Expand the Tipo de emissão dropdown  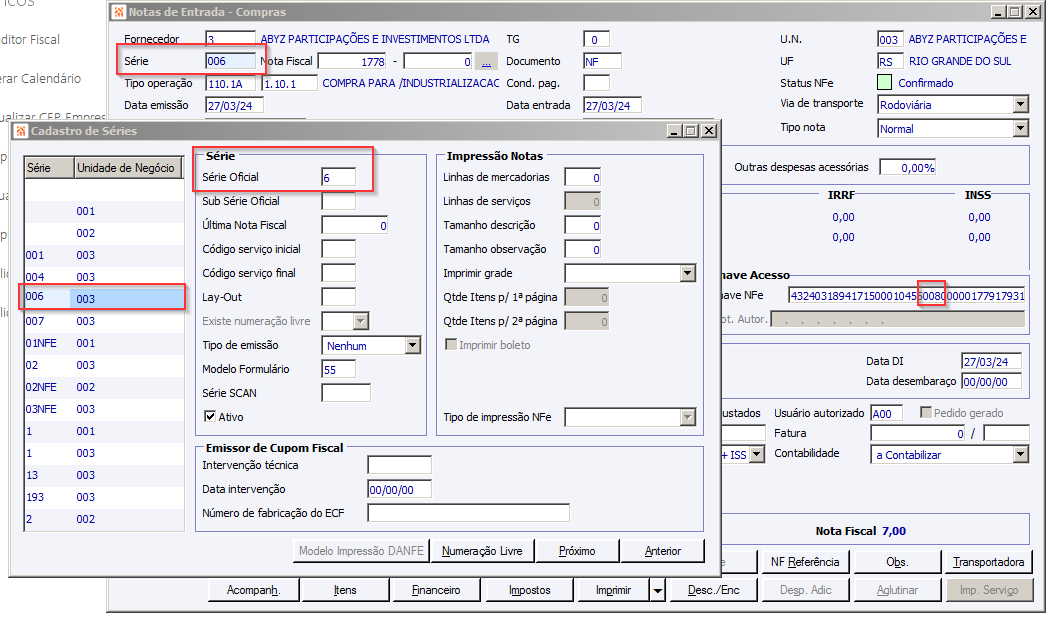[413, 345]
